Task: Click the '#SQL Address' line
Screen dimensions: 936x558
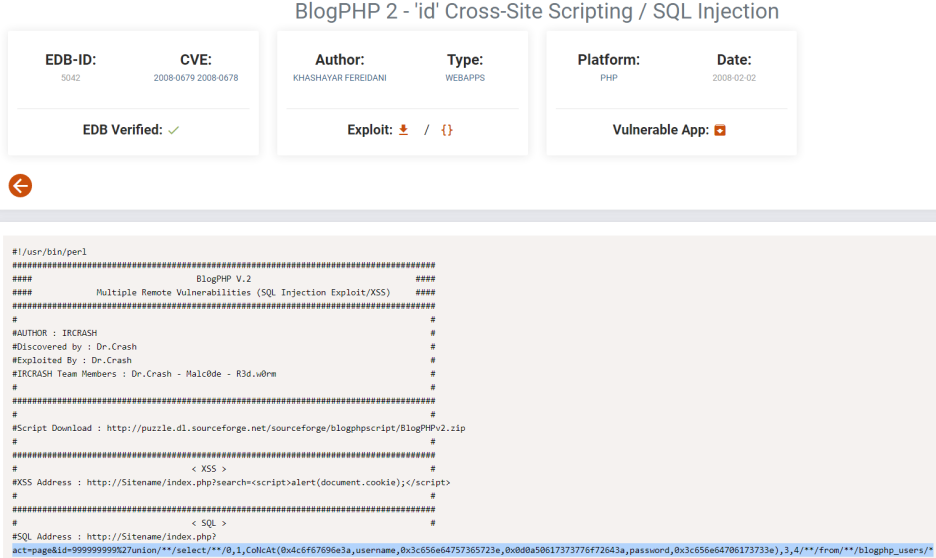Action: (x=114, y=537)
